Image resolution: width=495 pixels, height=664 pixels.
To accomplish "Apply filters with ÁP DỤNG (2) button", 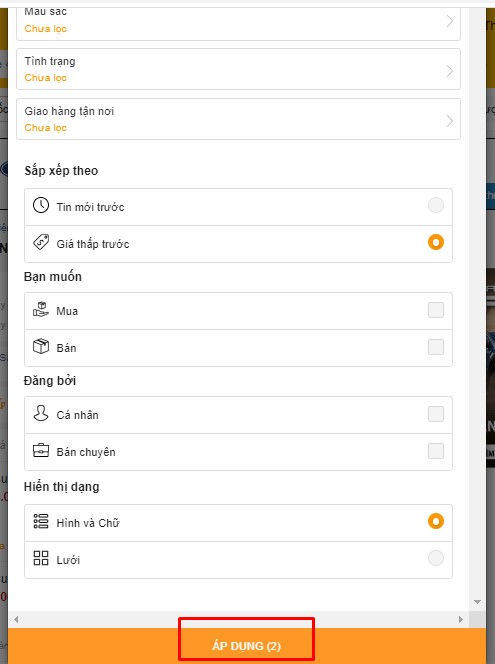I will (x=247, y=646).
